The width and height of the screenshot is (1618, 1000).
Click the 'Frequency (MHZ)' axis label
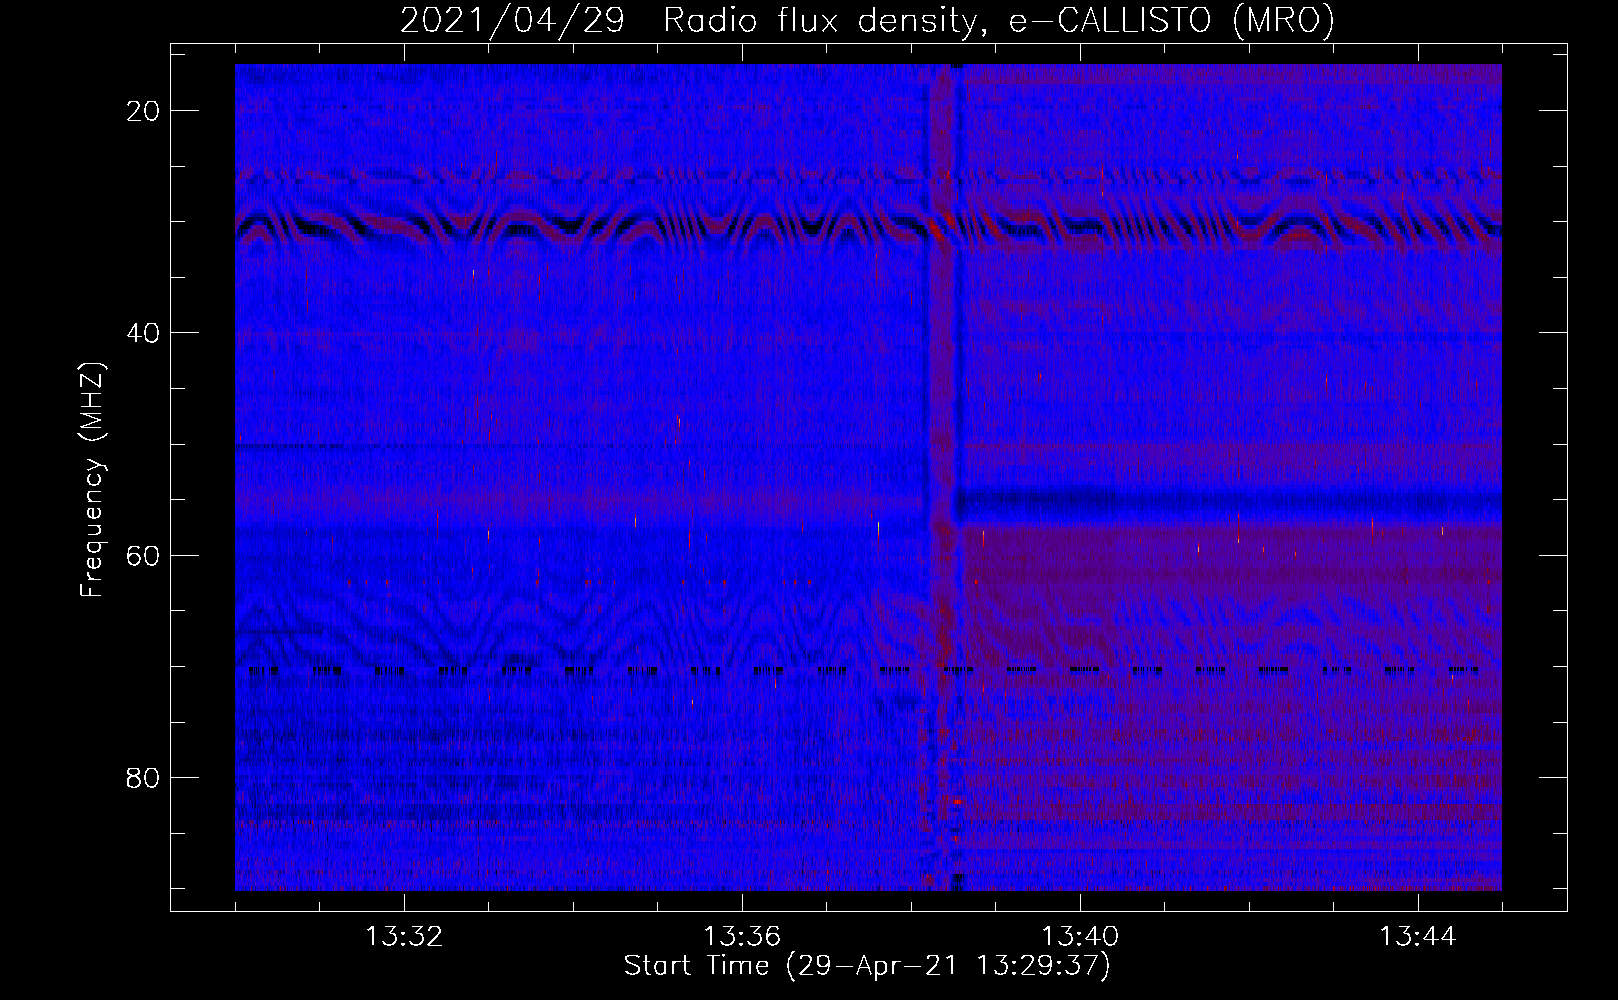[92, 479]
